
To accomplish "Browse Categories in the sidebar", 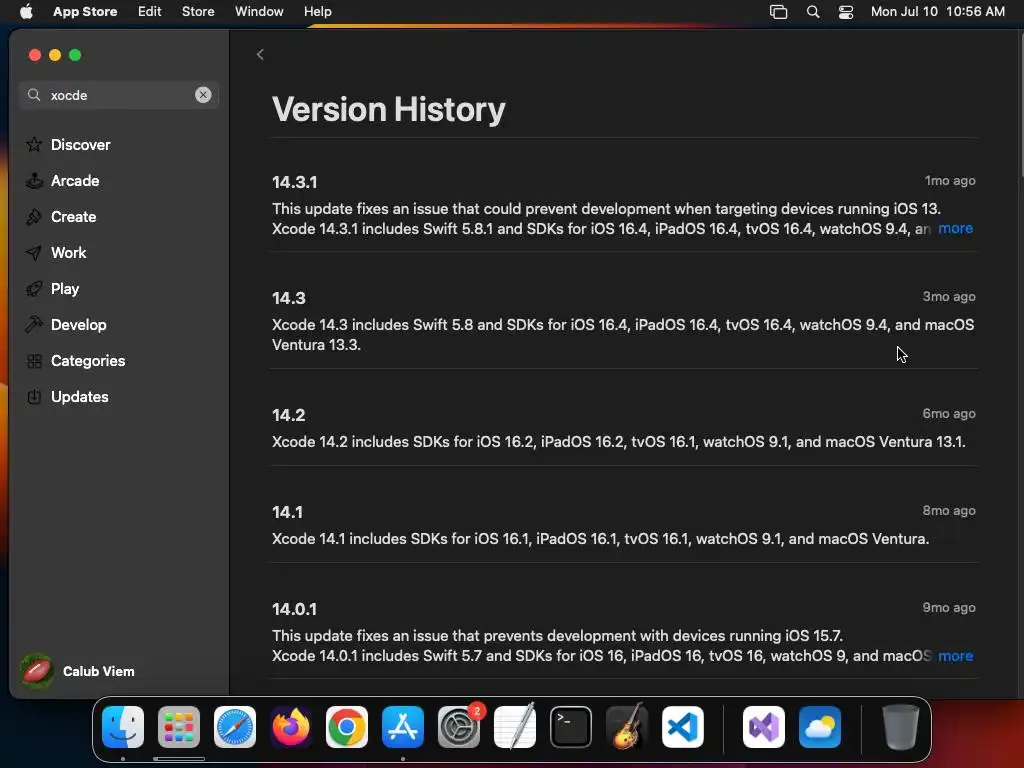I will pos(88,360).
